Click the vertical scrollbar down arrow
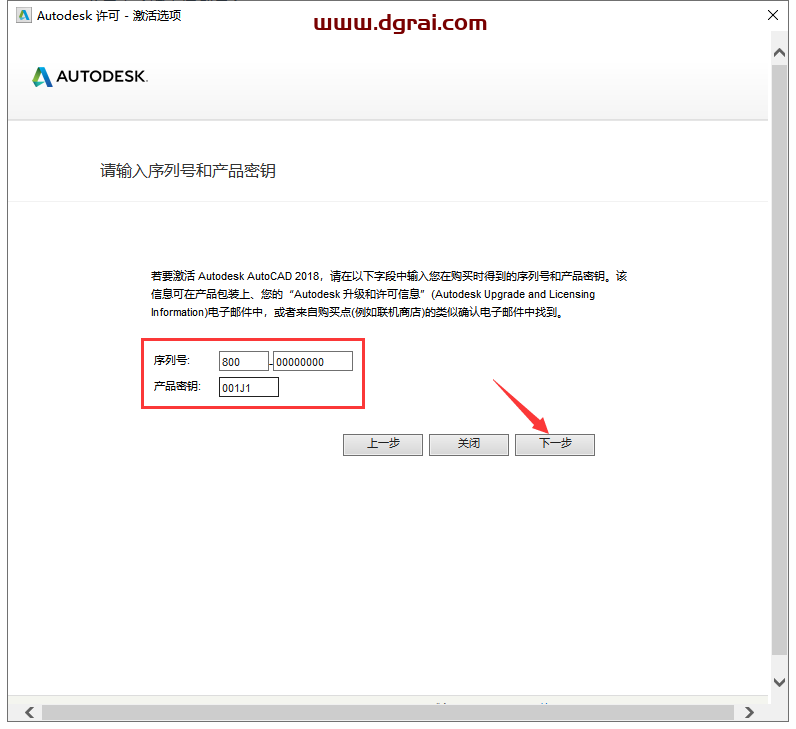Image resolution: width=796 pixels, height=729 pixels. pyautogui.click(x=779, y=682)
